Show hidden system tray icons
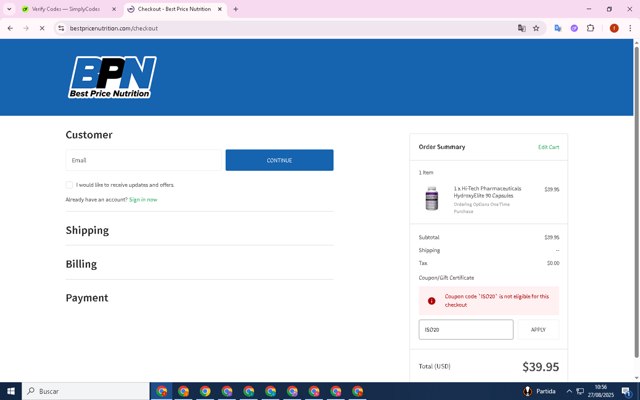Screen dimensions: 640x400 click(x=569, y=391)
